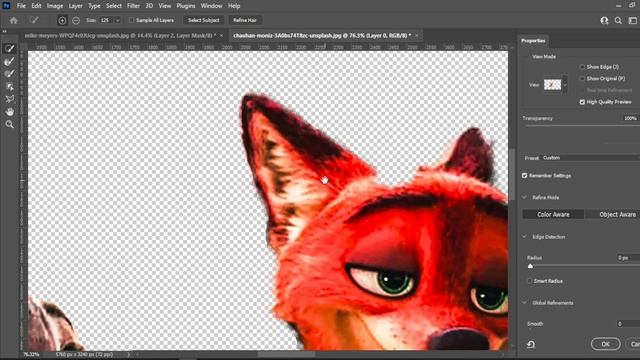
Task: Toggle Show Edge (J) checkbox
Action: pyautogui.click(x=582, y=67)
